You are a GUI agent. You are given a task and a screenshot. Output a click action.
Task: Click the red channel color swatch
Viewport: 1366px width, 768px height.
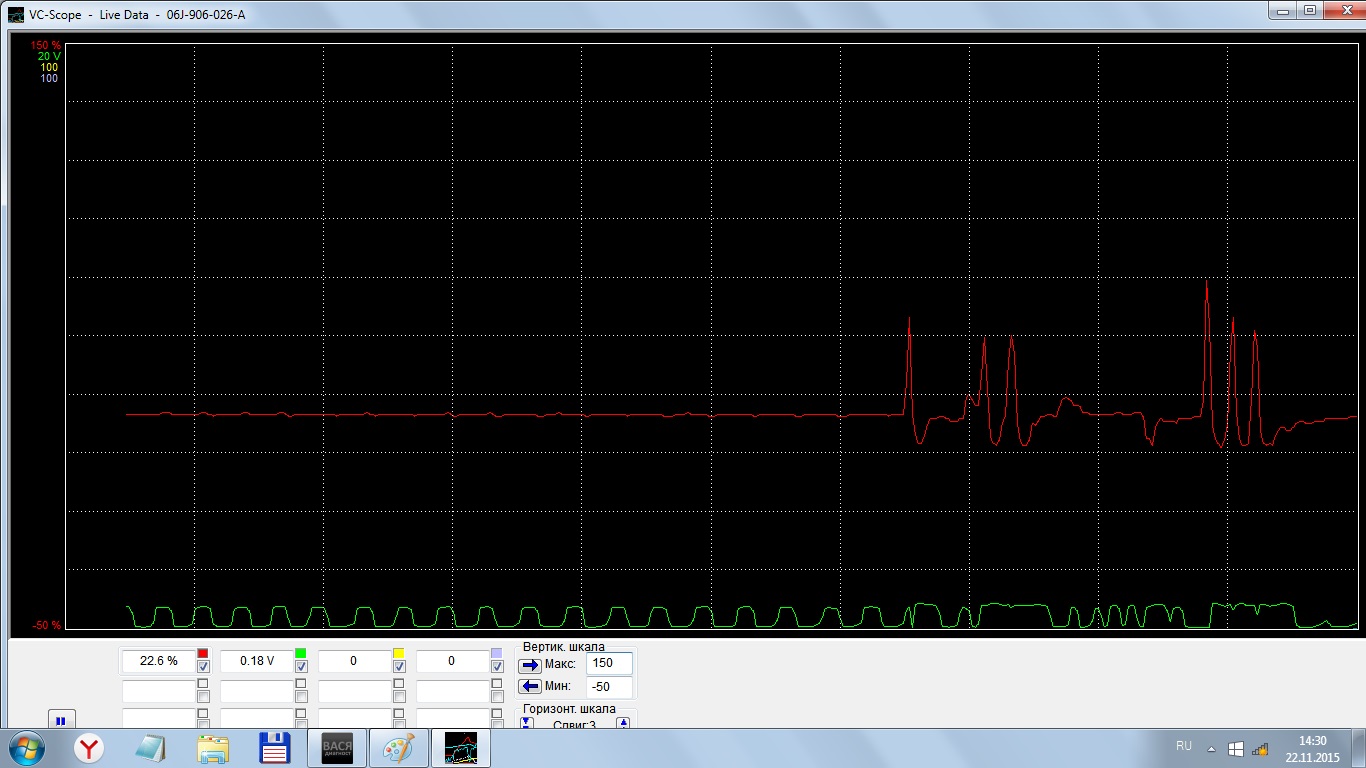click(x=203, y=653)
